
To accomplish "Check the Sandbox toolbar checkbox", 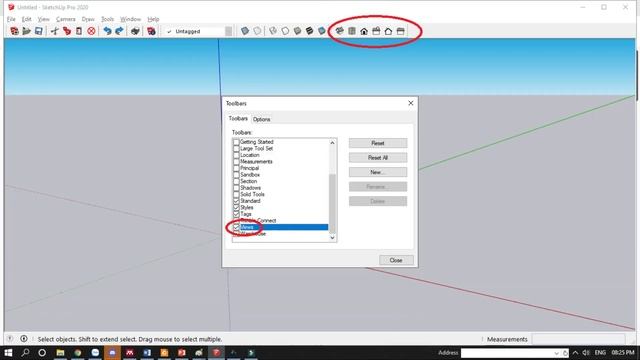I will (236, 175).
